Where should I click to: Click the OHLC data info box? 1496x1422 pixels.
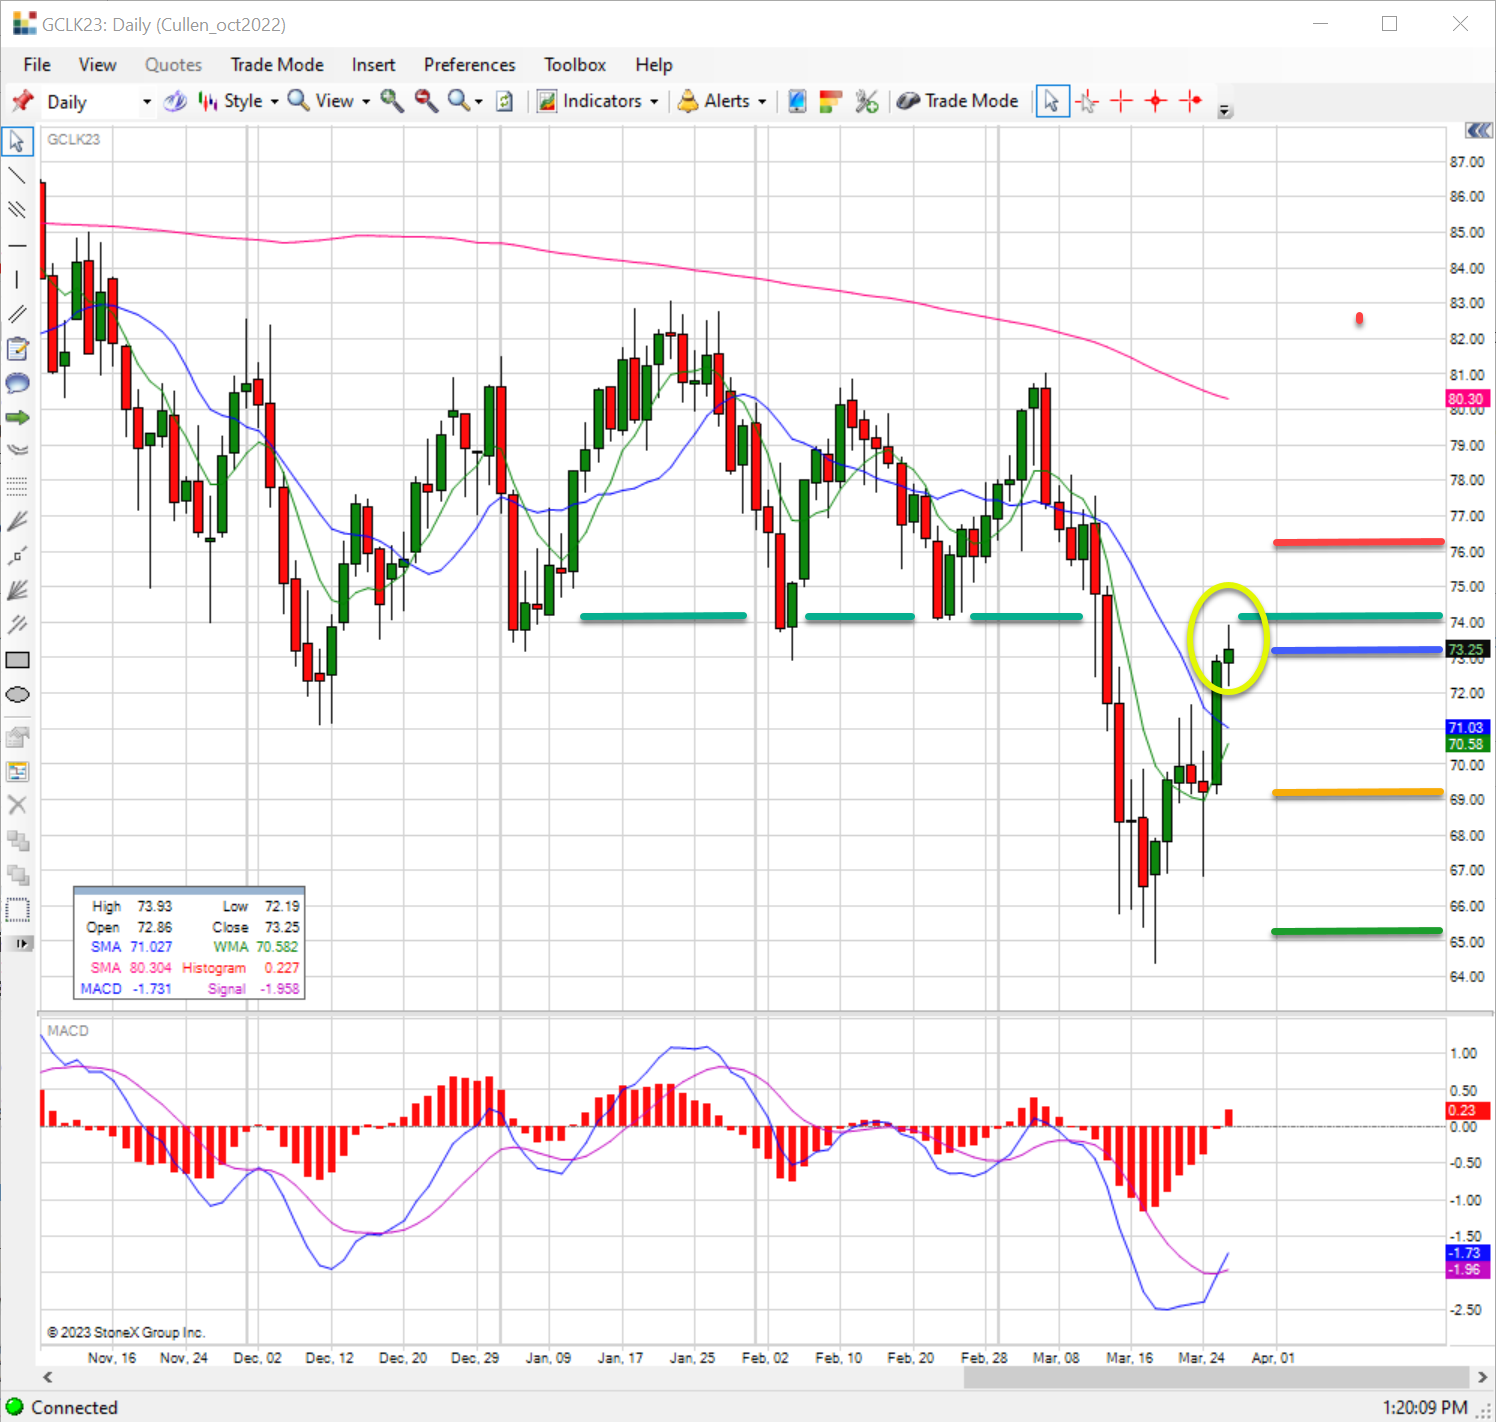coord(189,942)
